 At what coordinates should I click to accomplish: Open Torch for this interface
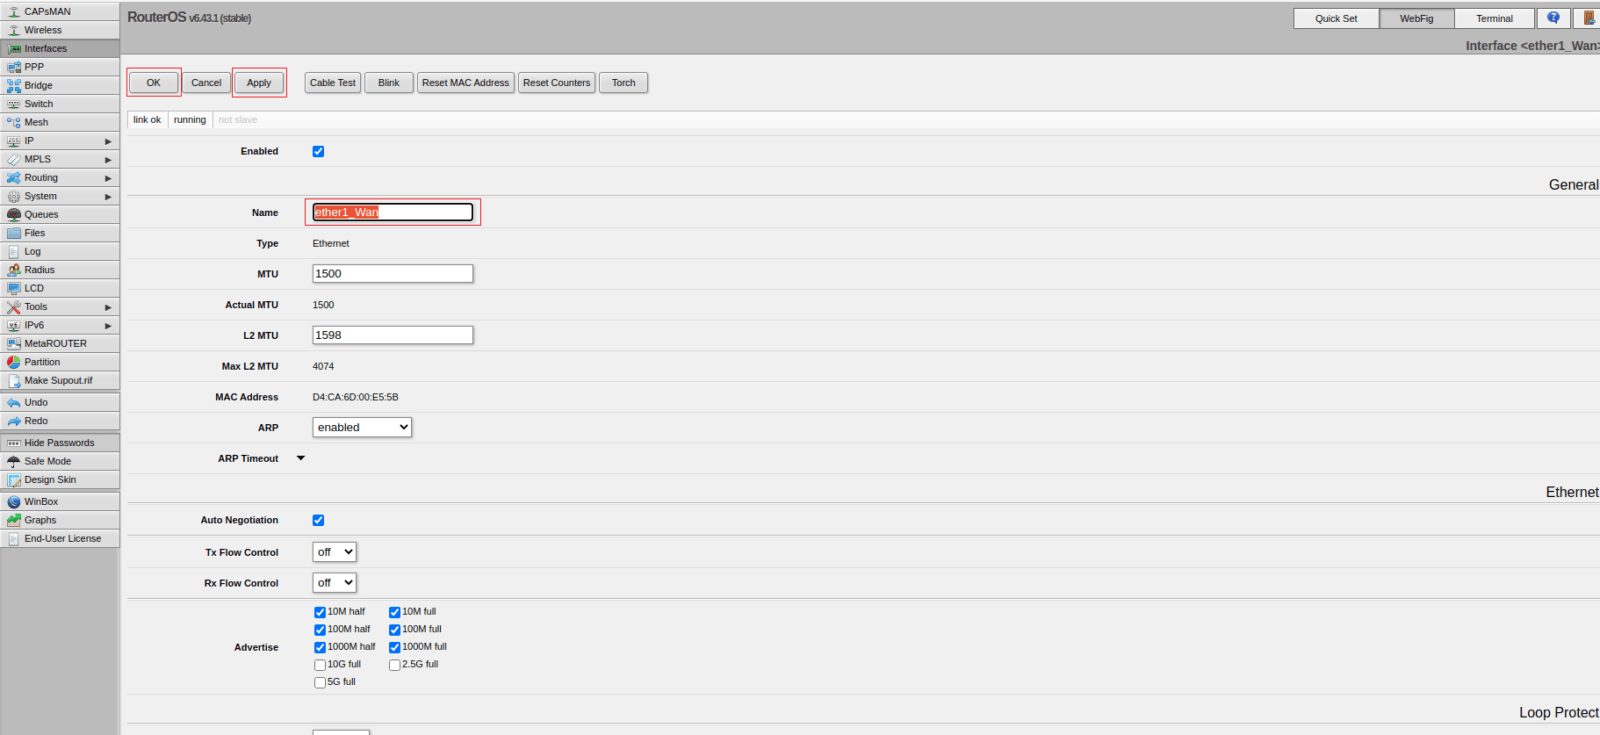coord(623,83)
